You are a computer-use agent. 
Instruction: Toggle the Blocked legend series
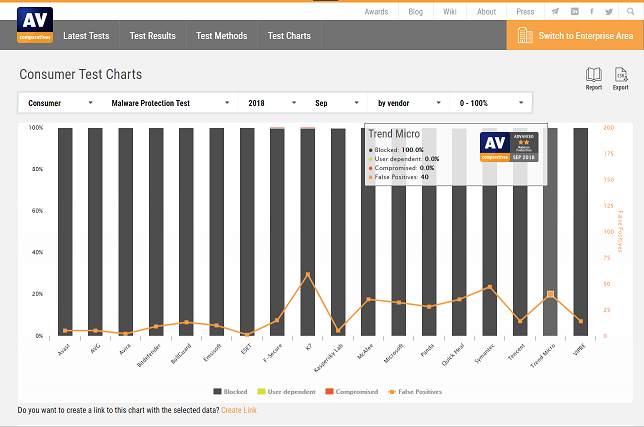230,392
